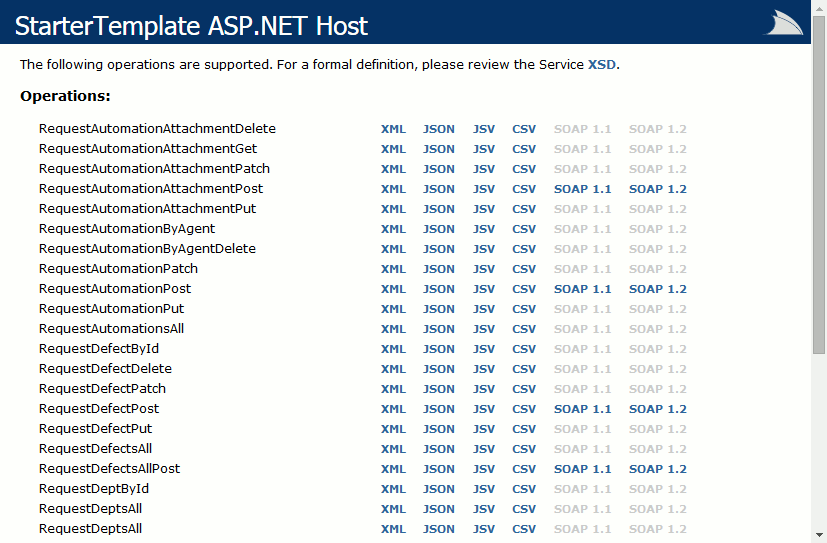The width and height of the screenshot is (827, 543).
Task: Open JSON link for RequestDeptById
Action: pyautogui.click(x=438, y=489)
